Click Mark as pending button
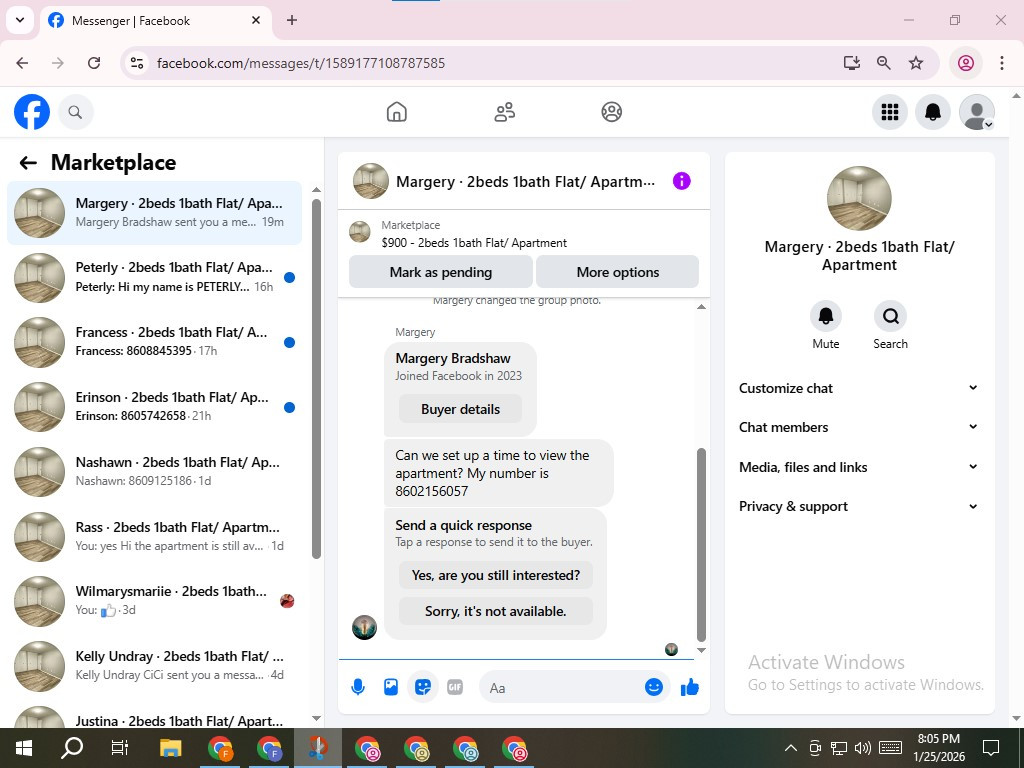 click(441, 272)
